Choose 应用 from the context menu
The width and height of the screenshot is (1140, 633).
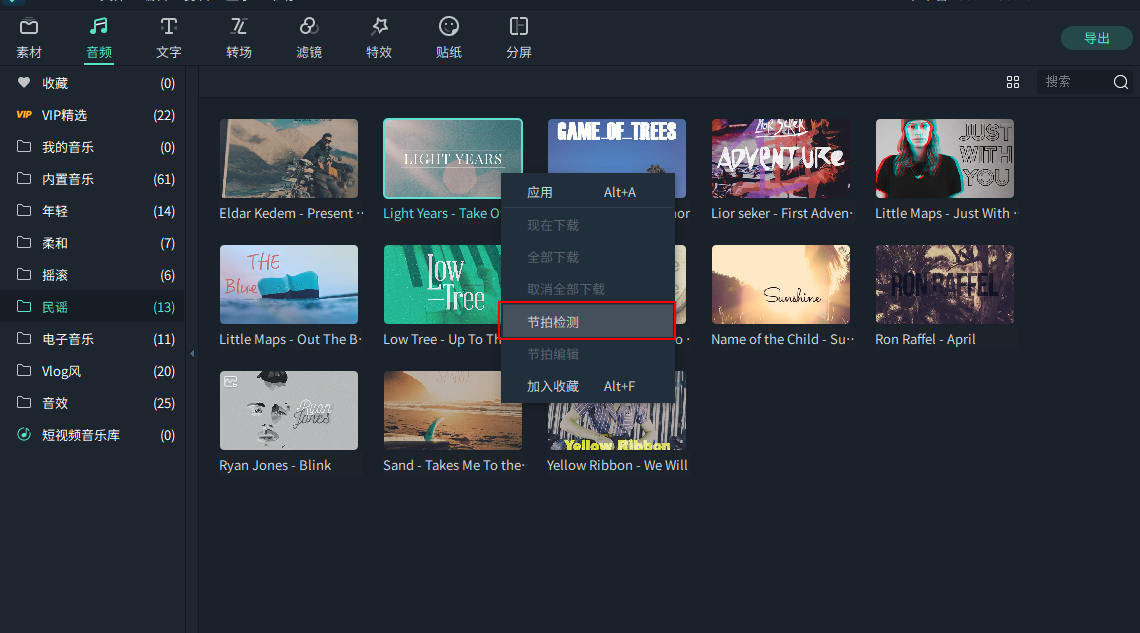pyautogui.click(x=540, y=192)
